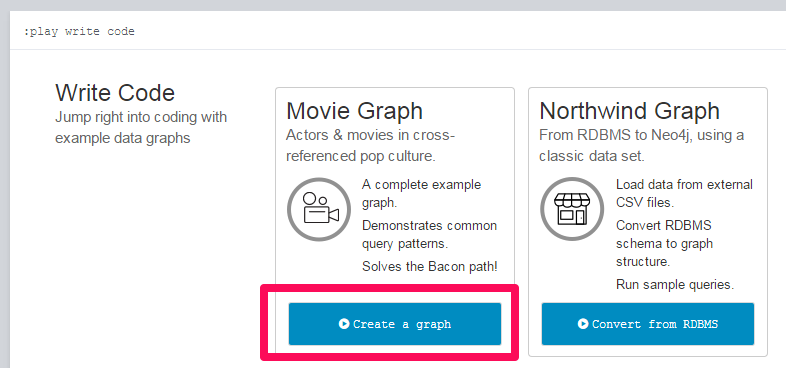786x368 pixels.
Task: Click the play icon beside Create a graph
Action: click(344, 324)
